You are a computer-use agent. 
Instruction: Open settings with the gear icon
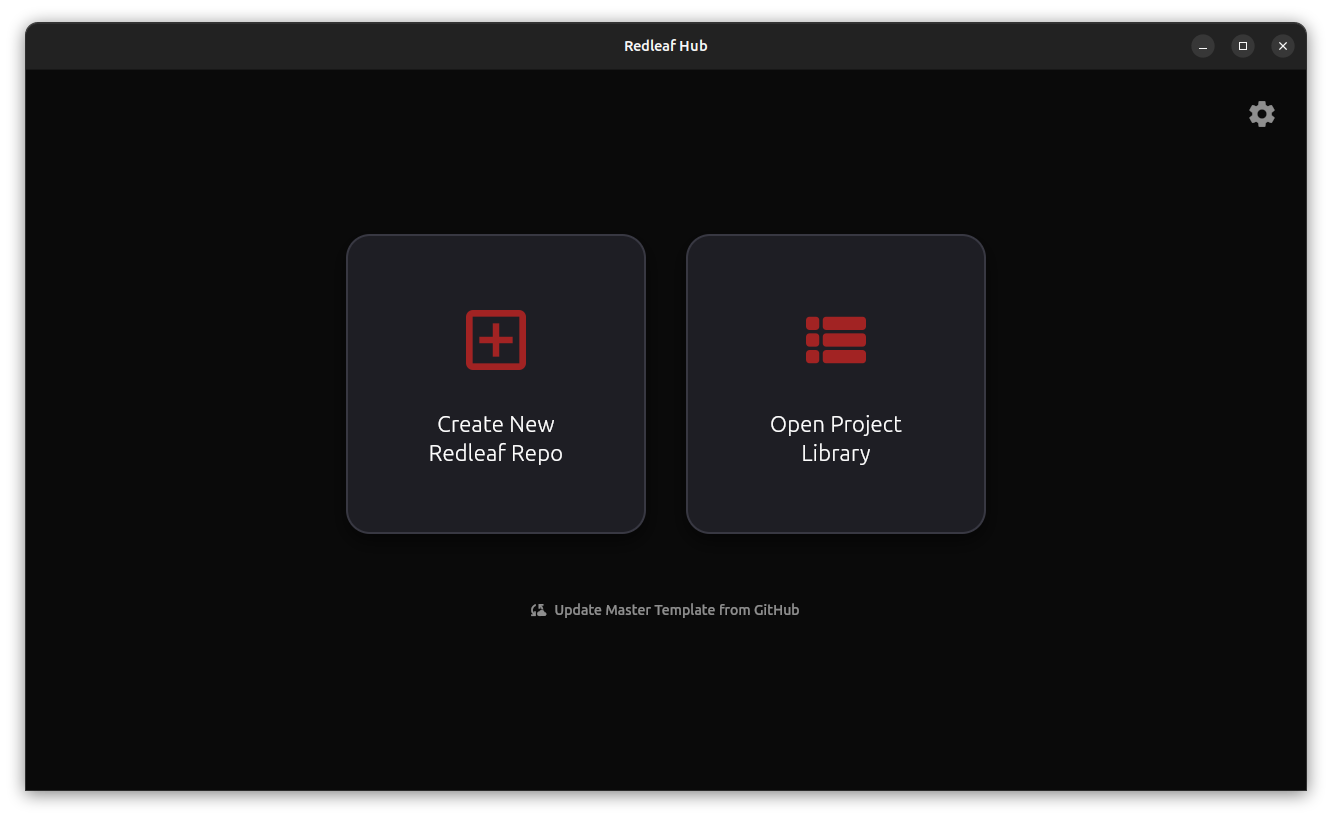pyautogui.click(x=1262, y=114)
